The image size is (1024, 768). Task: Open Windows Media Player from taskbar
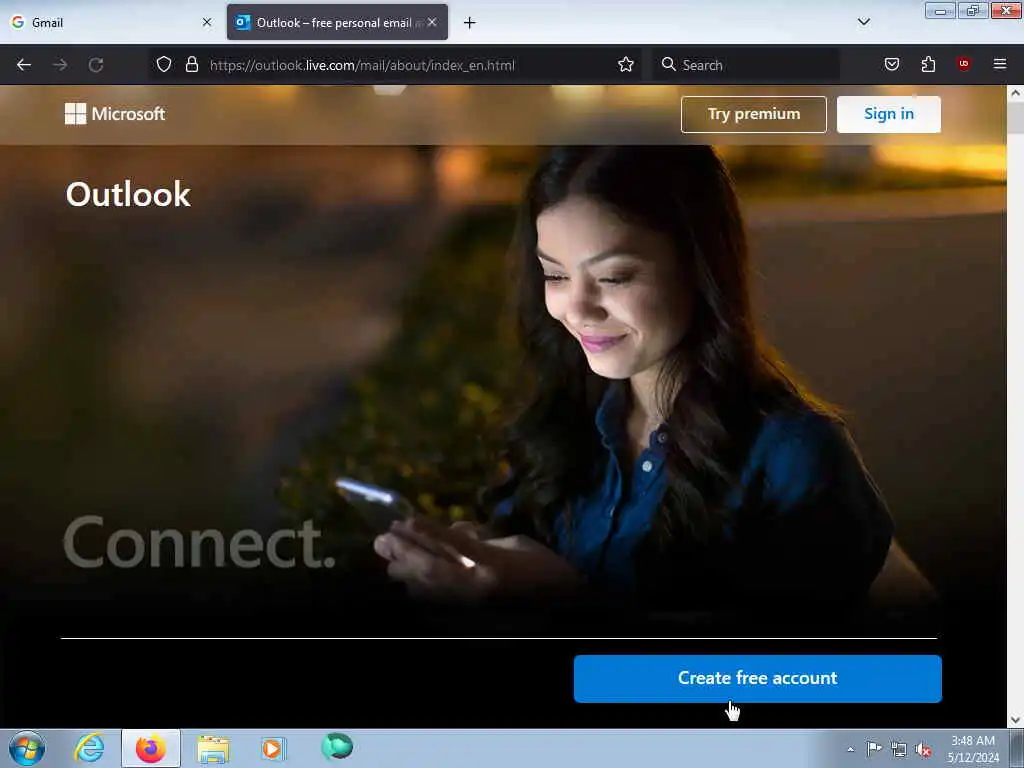274,748
